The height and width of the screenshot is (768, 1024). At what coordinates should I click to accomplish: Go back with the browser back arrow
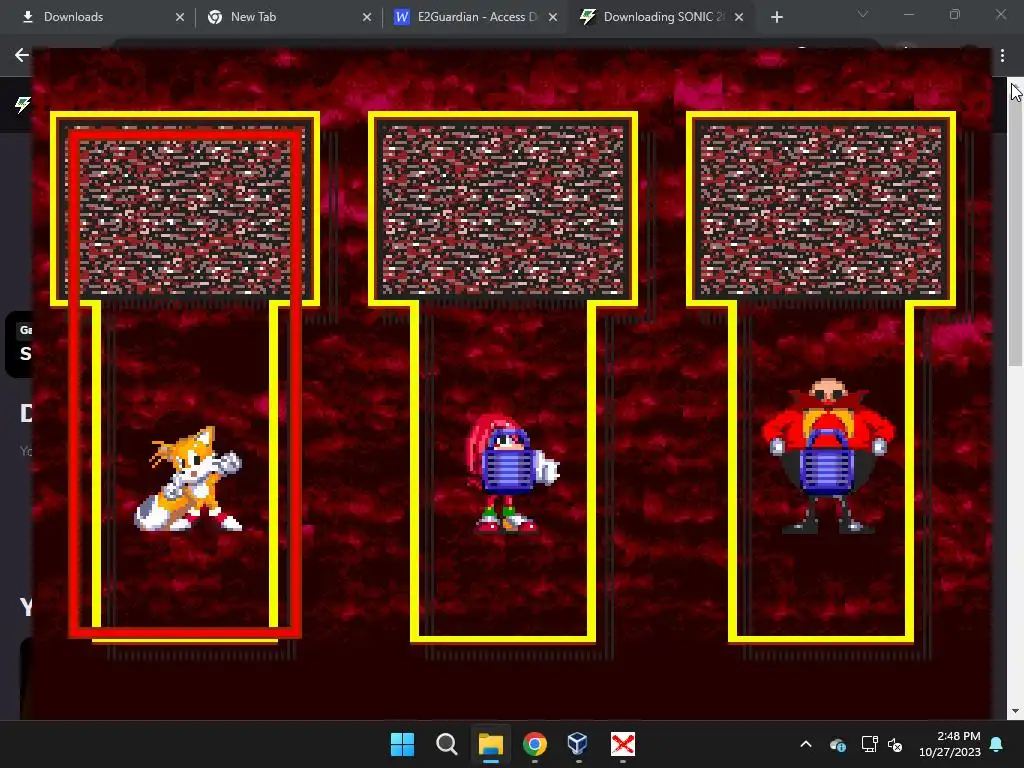tap(22, 55)
